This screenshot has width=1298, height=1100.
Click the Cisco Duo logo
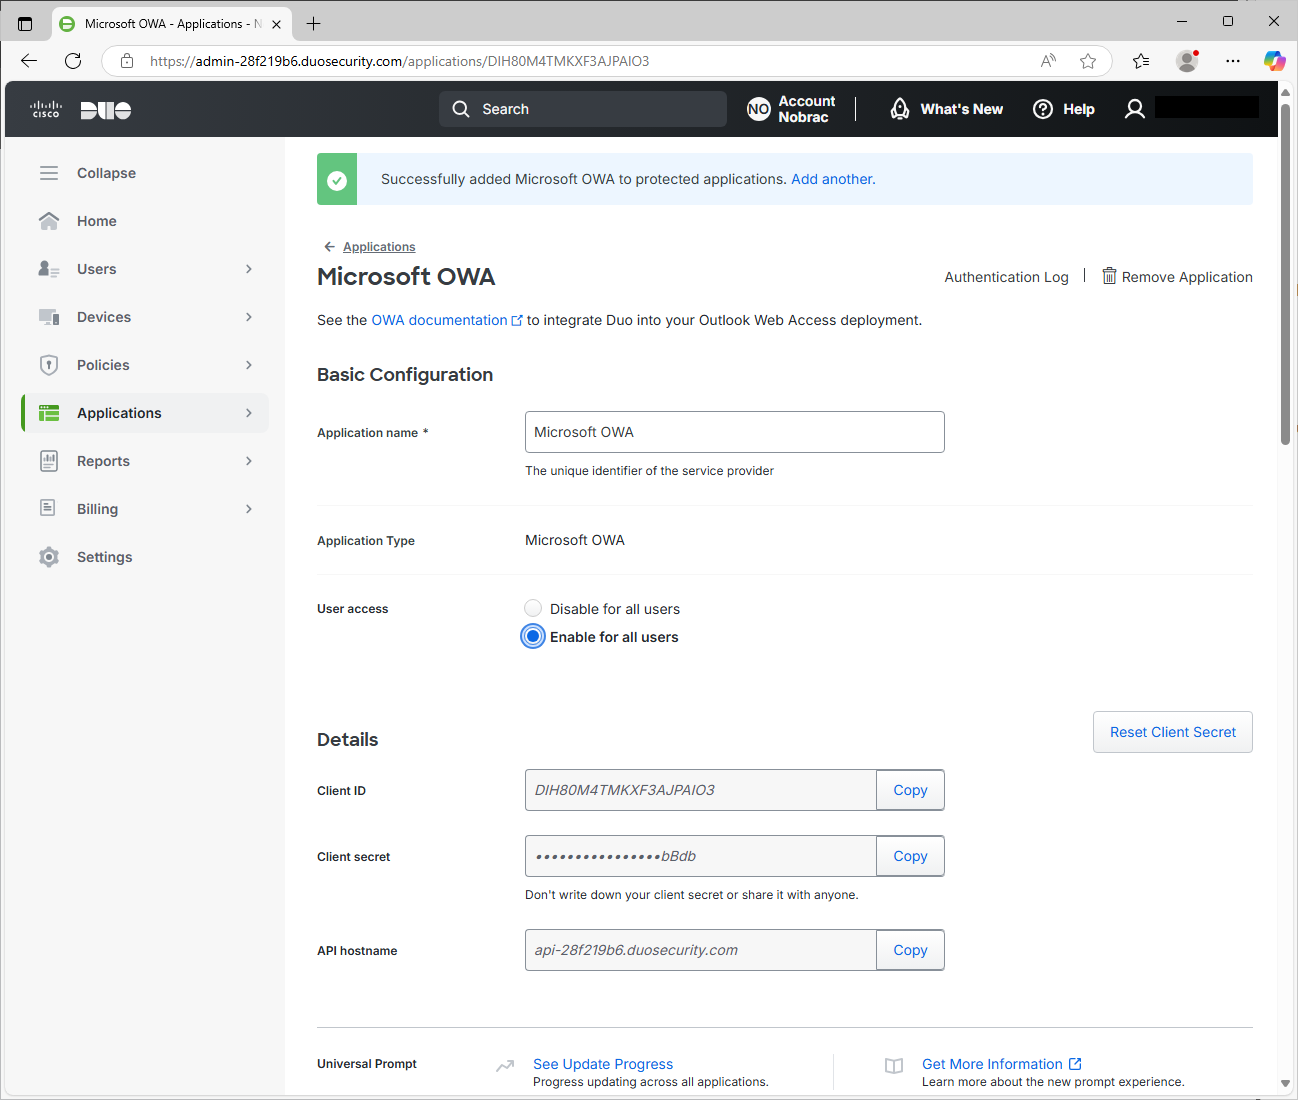pos(81,109)
